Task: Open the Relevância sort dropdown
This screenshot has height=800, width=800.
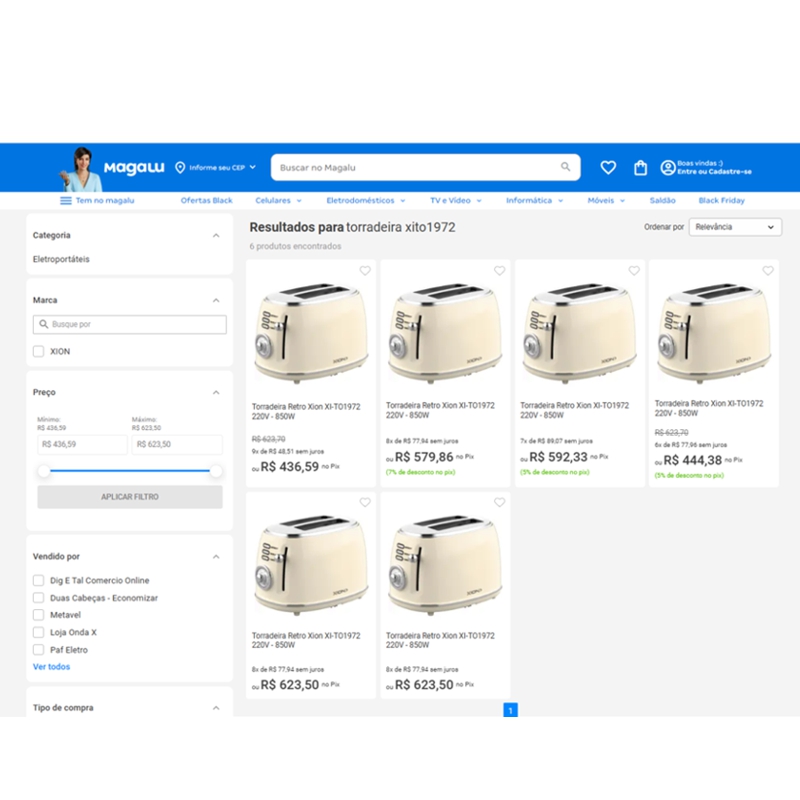Action: tap(734, 227)
